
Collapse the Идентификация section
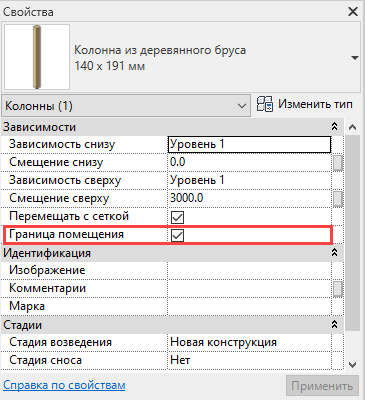[334, 253]
